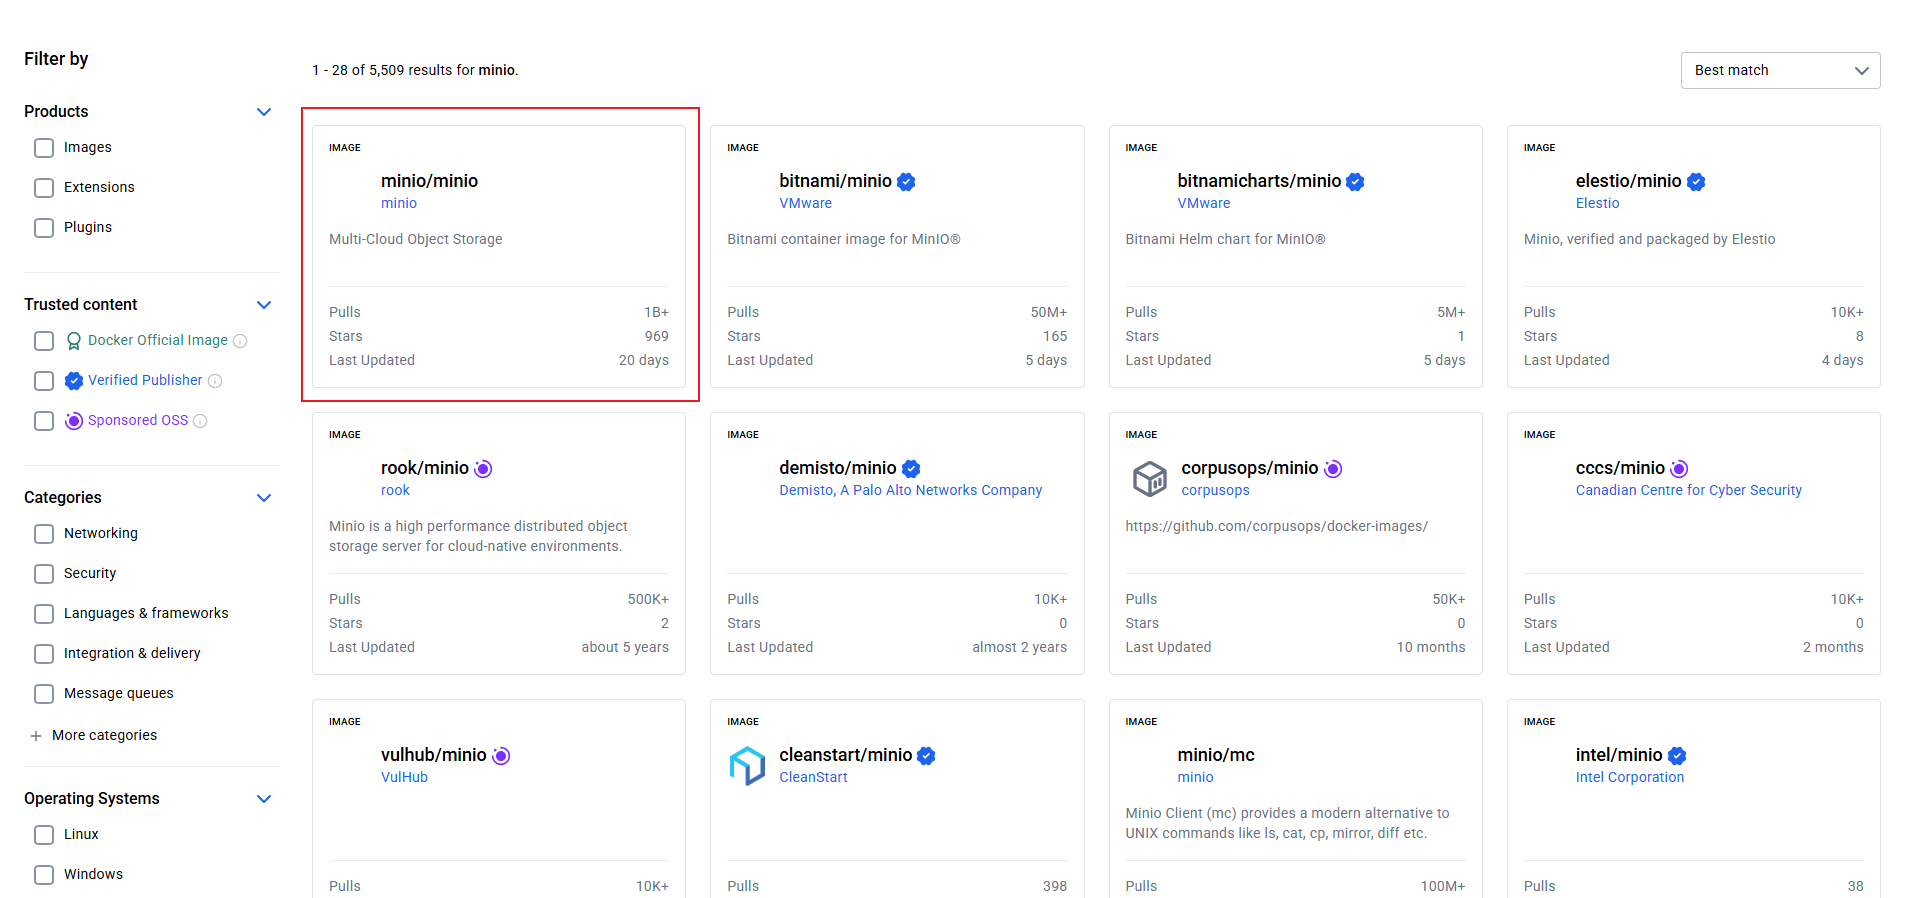Check the Linux operating system checkbox

point(44,835)
